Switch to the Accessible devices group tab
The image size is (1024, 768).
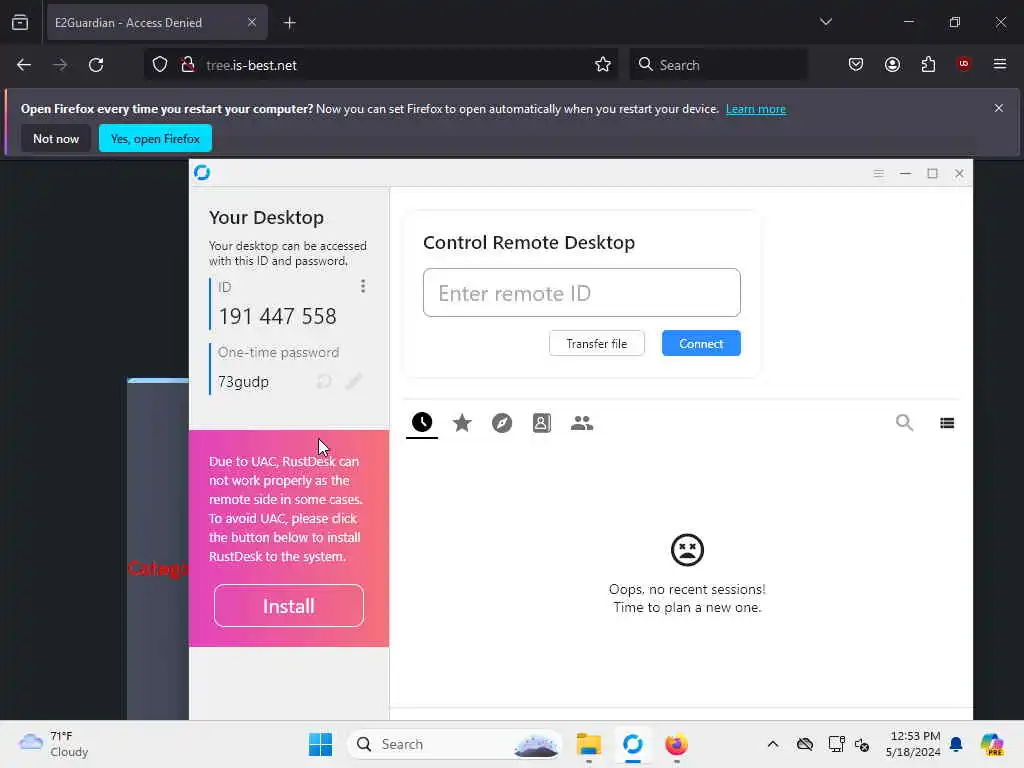click(x=582, y=423)
